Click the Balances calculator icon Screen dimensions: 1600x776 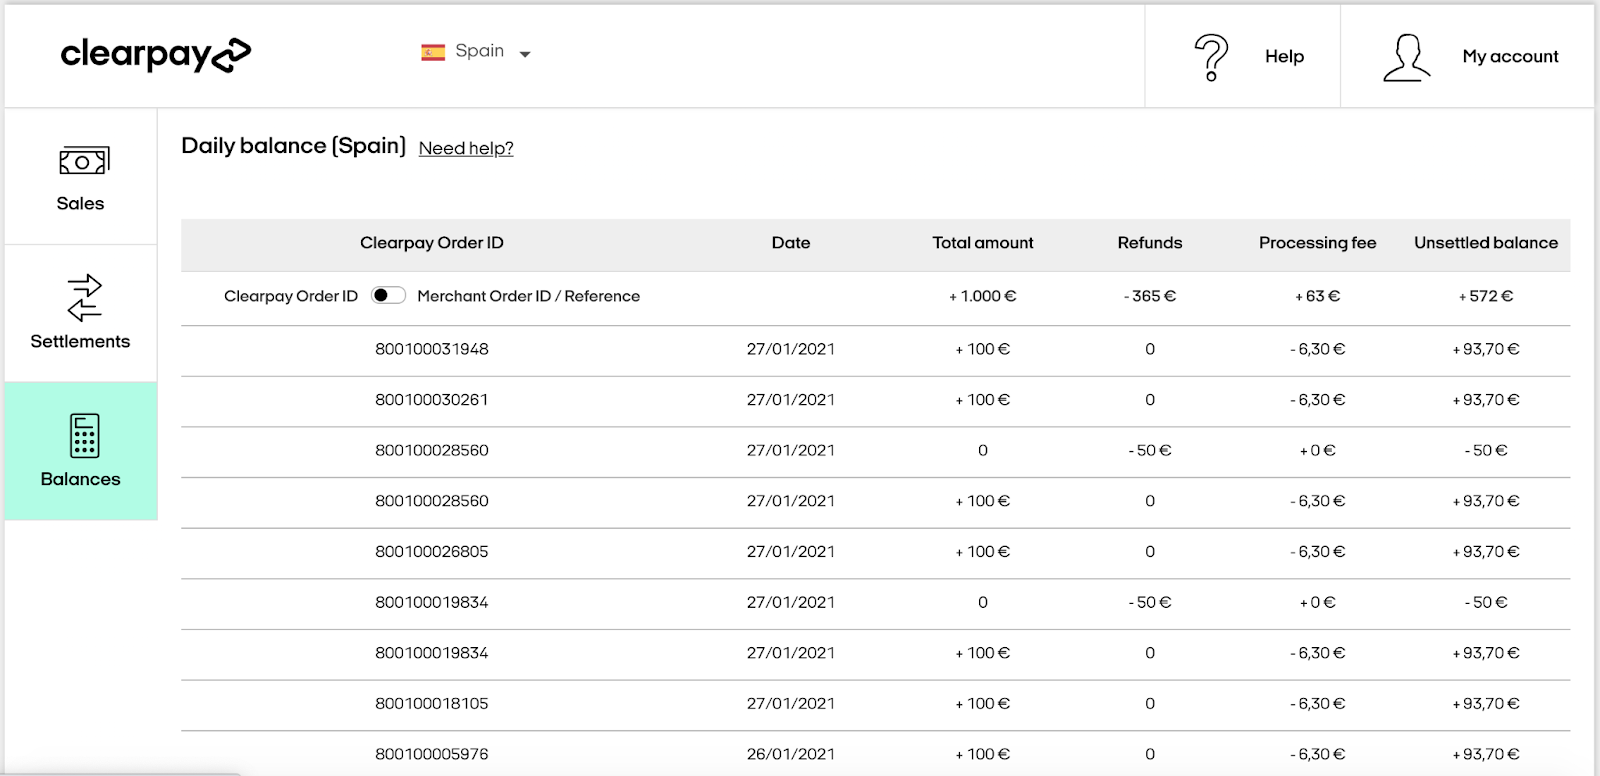84,435
